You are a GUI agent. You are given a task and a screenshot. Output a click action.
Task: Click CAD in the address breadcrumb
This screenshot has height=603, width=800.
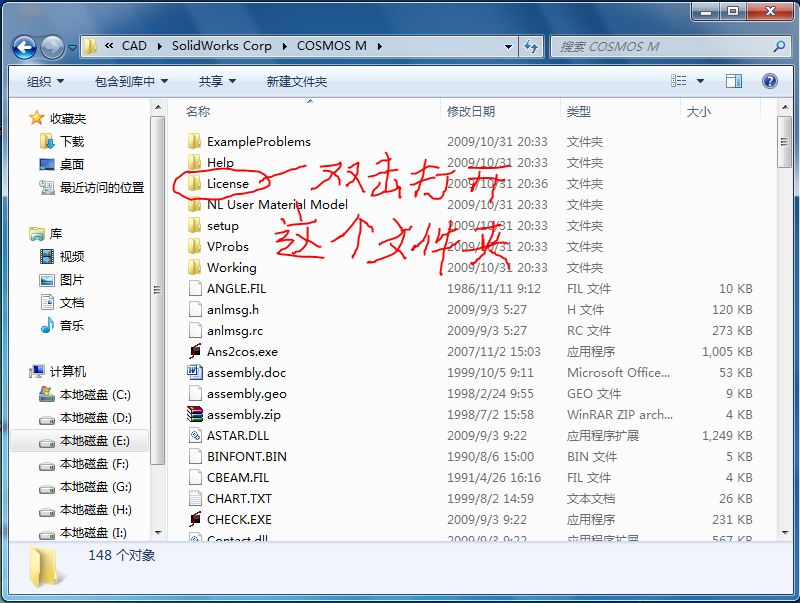coord(134,46)
